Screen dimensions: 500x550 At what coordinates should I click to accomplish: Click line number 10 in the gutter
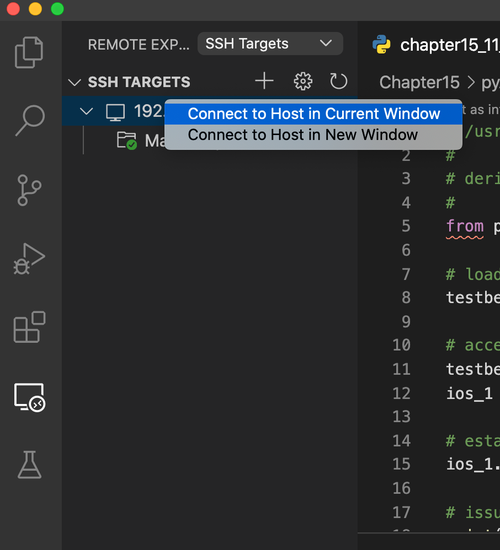point(401,345)
